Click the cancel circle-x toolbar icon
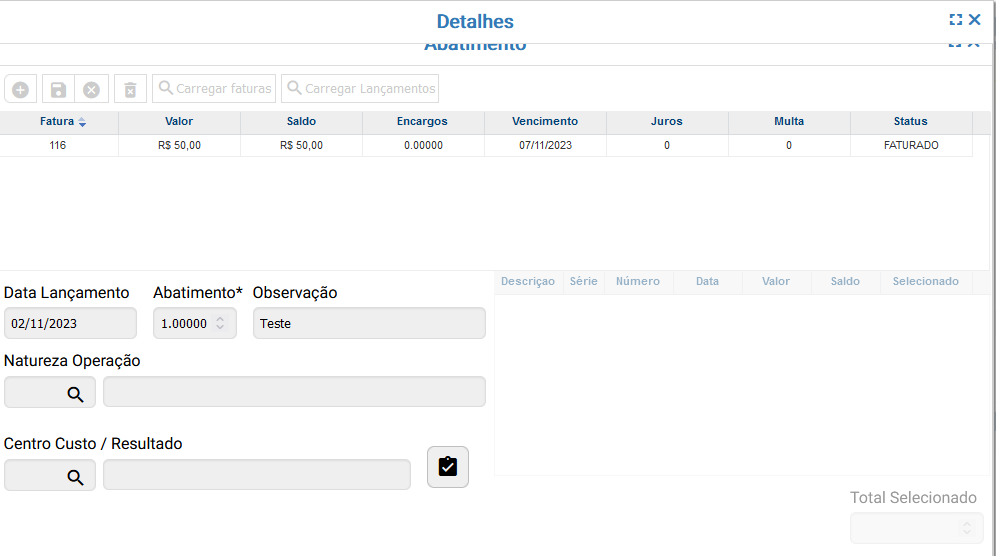The height and width of the screenshot is (556, 996). [91, 89]
